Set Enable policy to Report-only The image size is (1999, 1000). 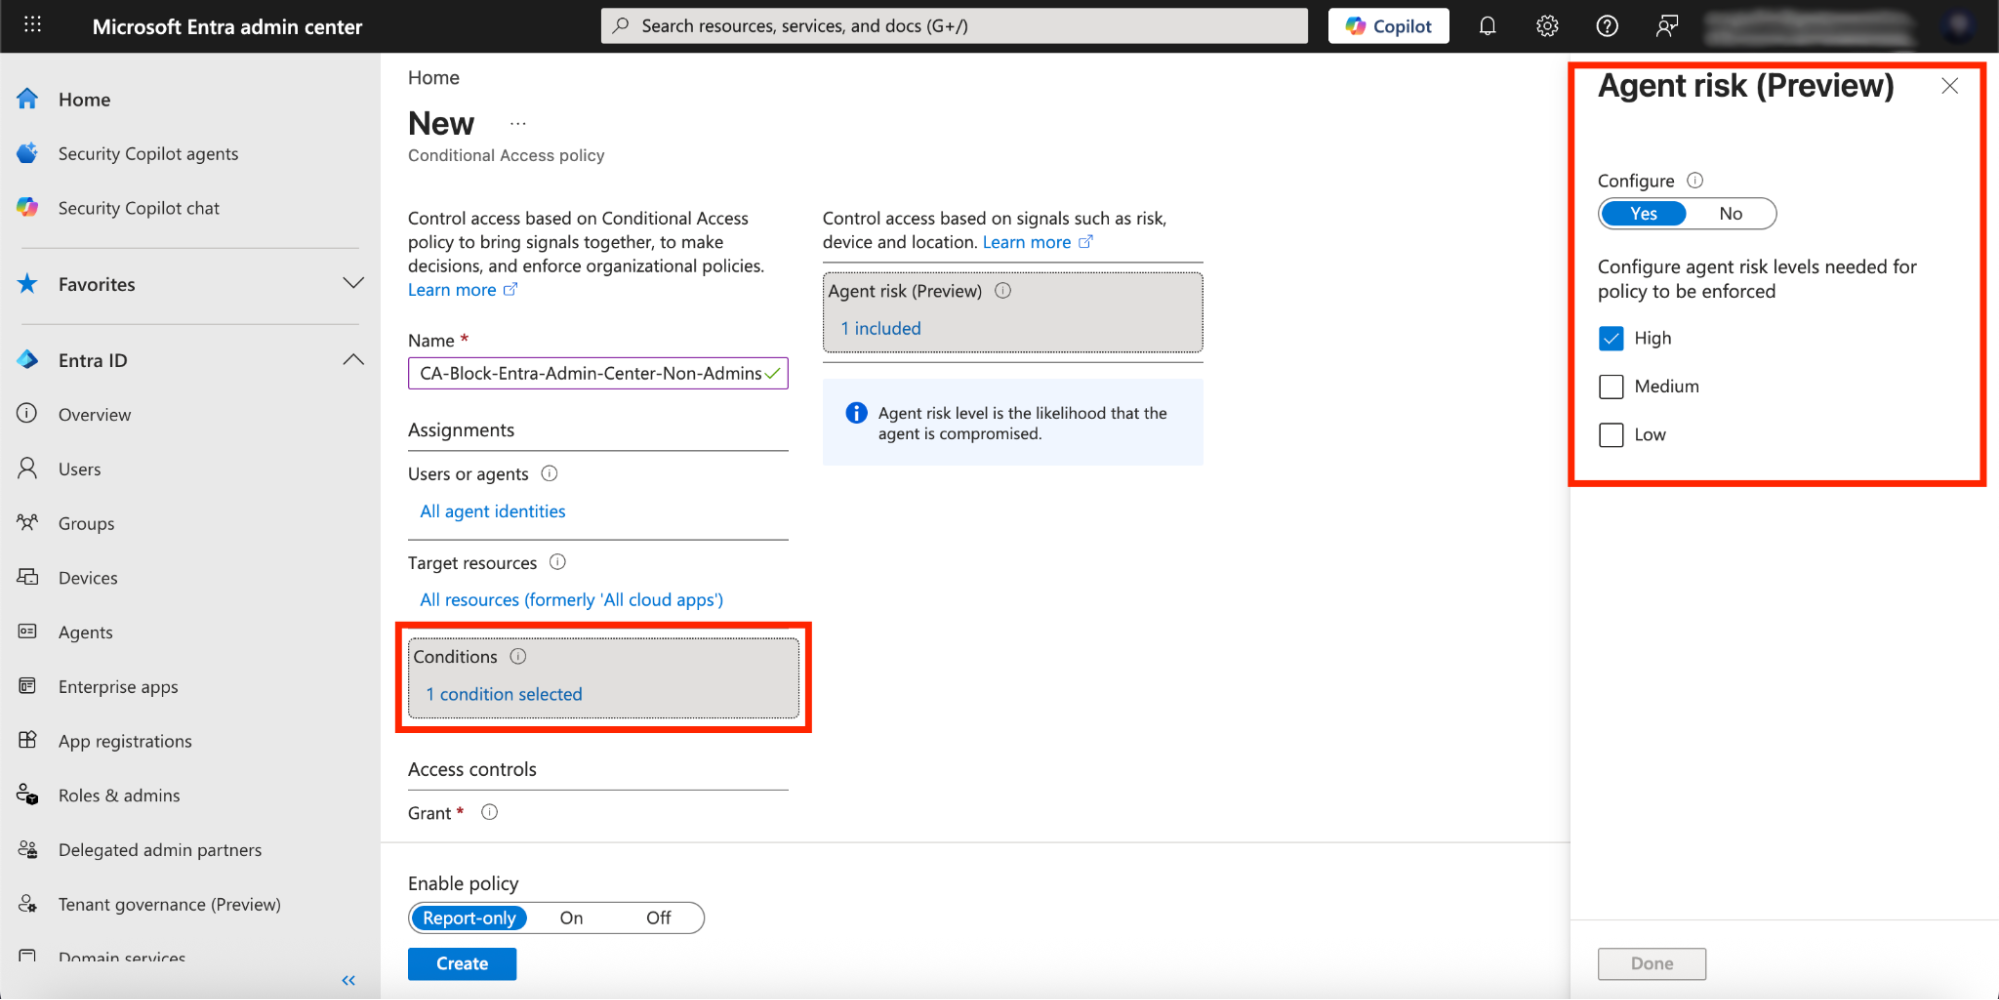[469, 918]
